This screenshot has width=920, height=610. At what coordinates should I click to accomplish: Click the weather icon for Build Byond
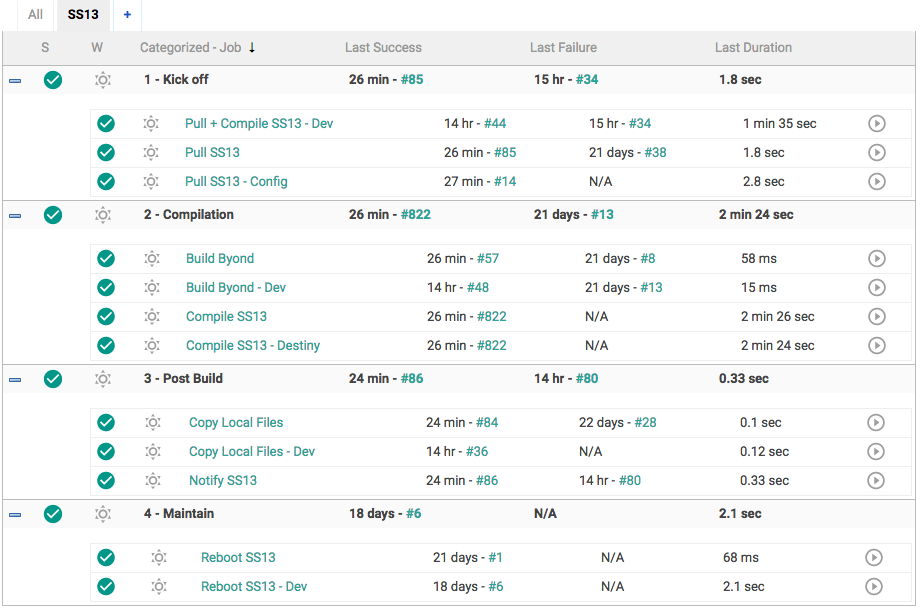[151, 259]
